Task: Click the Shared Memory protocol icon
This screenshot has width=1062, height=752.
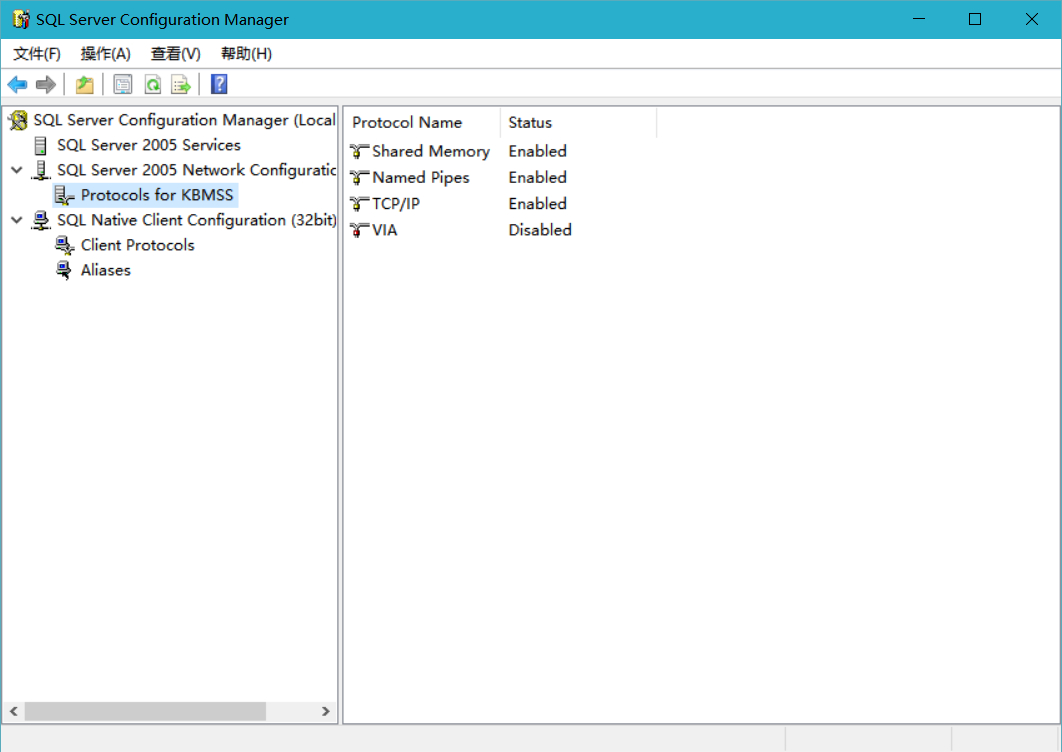Action: tap(359, 151)
